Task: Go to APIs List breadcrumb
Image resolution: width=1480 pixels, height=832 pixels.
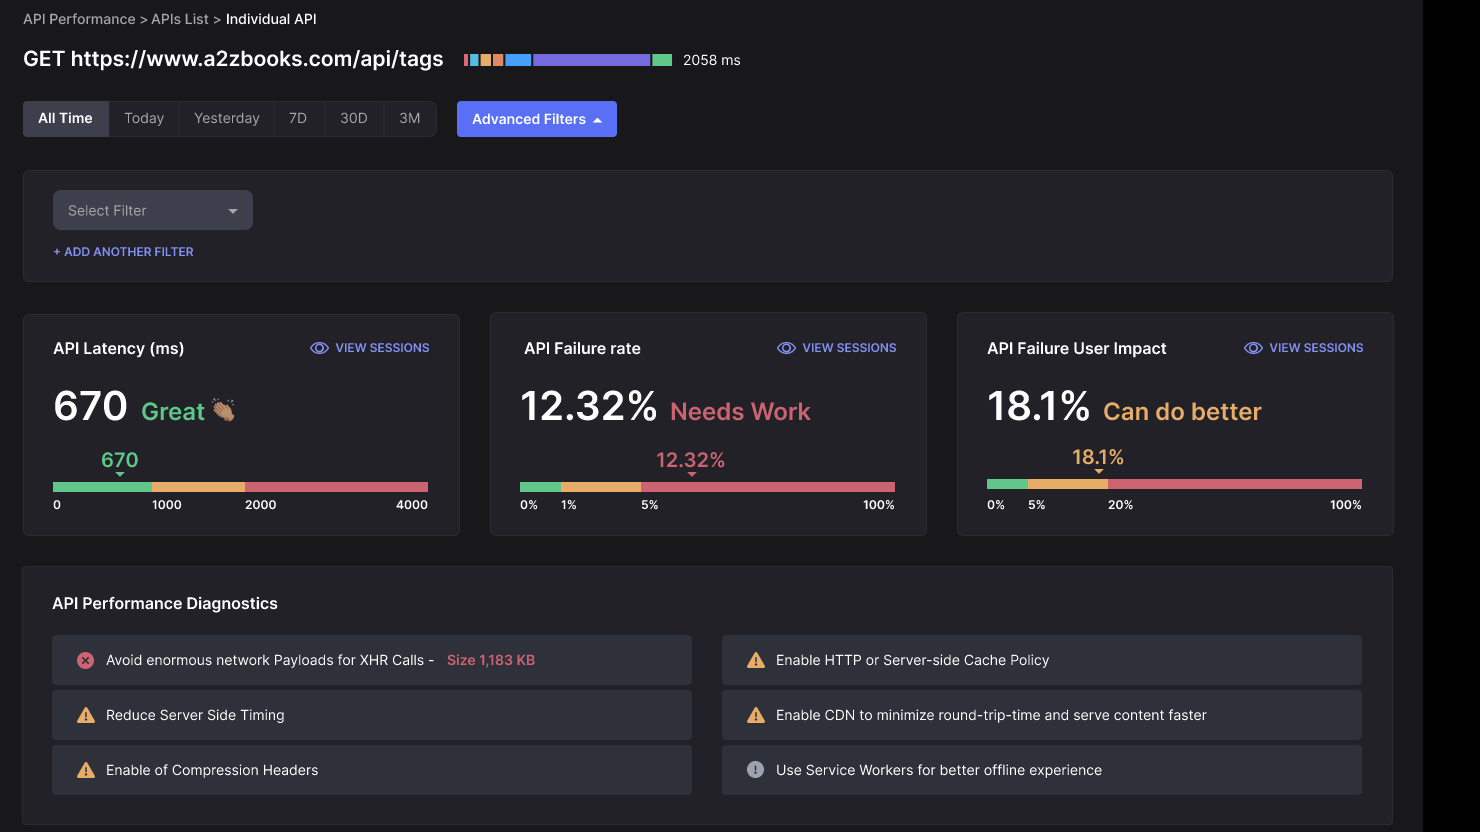Action: click(x=180, y=19)
